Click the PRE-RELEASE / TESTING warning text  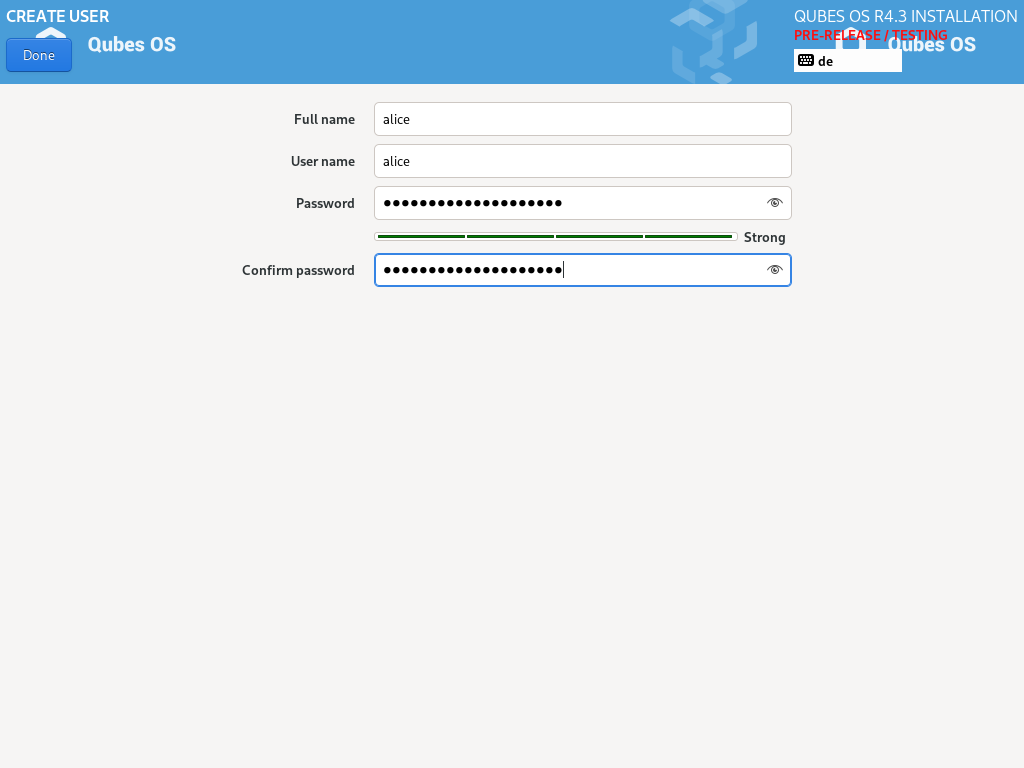coord(870,35)
